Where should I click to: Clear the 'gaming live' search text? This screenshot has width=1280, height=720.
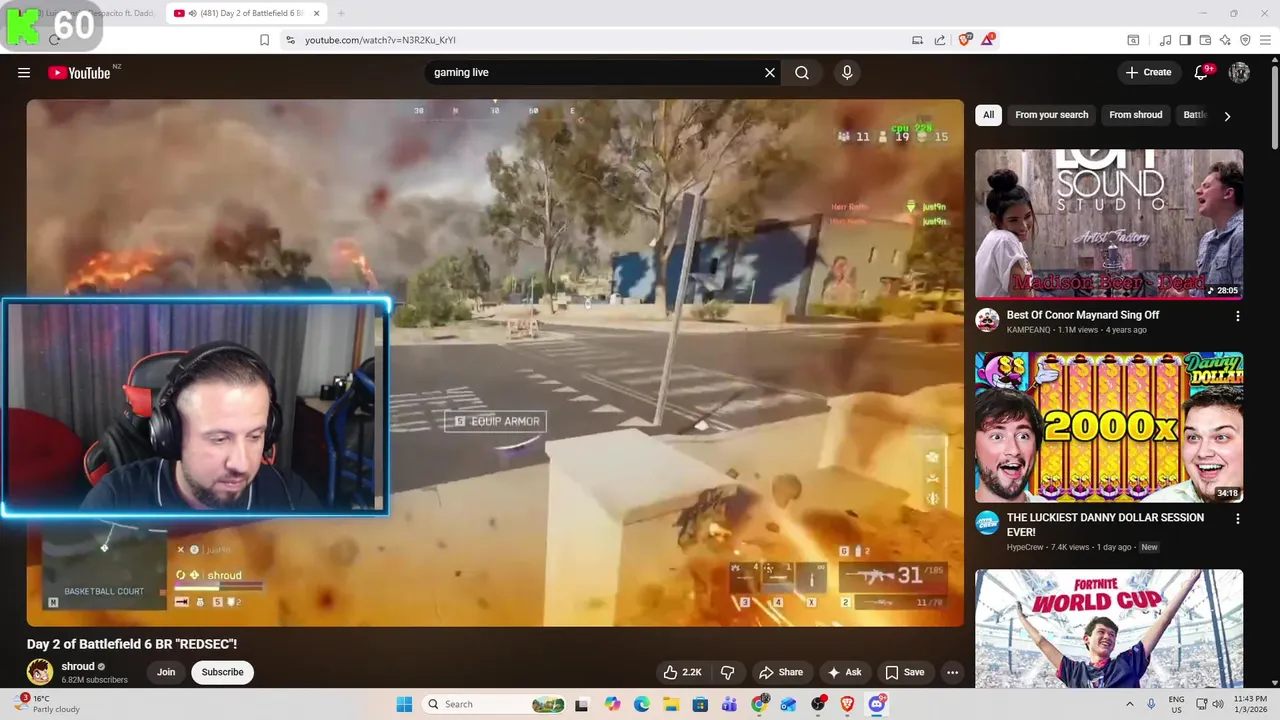click(x=770, y=72)
